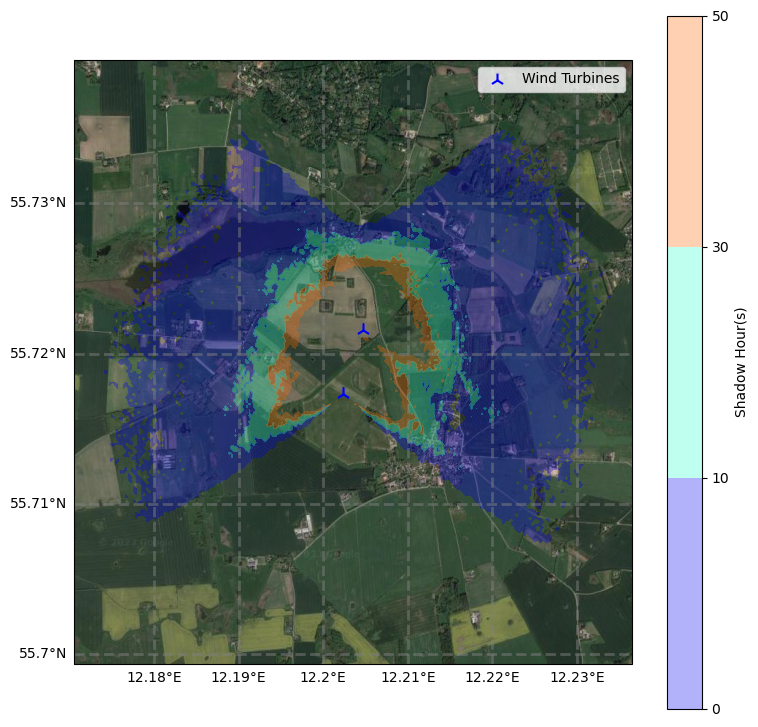Click the upper wind turbine marker on map

[x=364, y=330]
